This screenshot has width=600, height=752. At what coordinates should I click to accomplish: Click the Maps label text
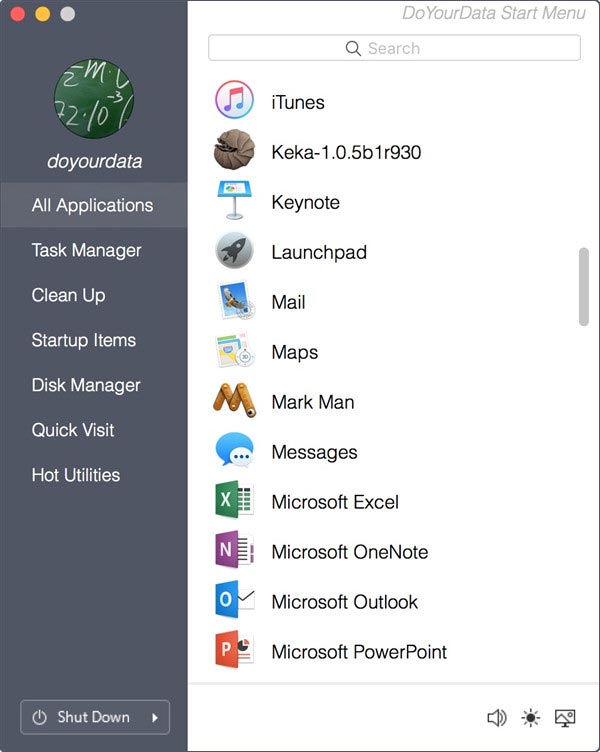tap(294, 352)
